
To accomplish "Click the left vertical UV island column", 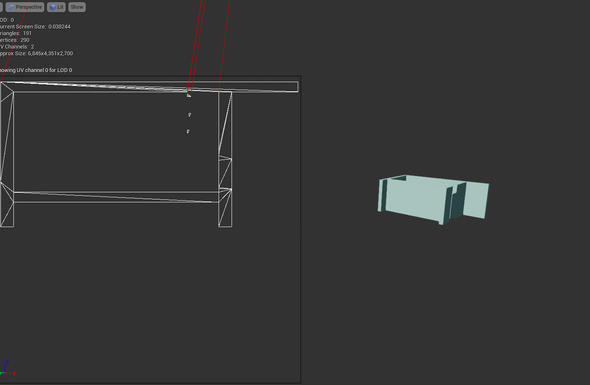I will pyautogui.click(x=7, y=155).
